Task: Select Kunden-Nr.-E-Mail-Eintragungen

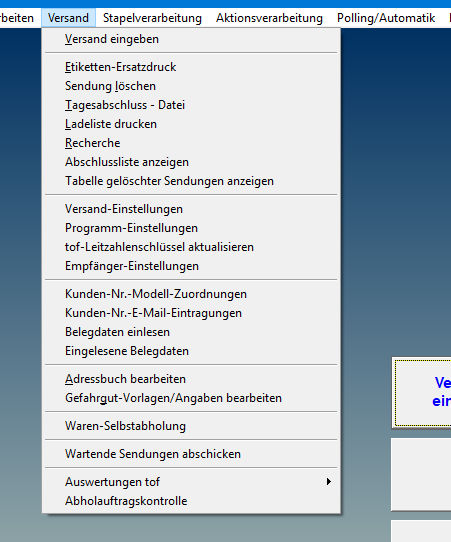Action: [x=191, y=313]
